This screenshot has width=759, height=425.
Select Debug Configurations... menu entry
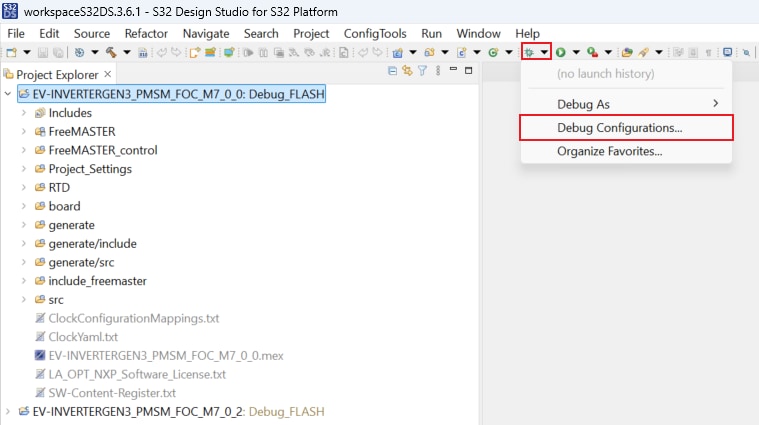click(619, 128)
